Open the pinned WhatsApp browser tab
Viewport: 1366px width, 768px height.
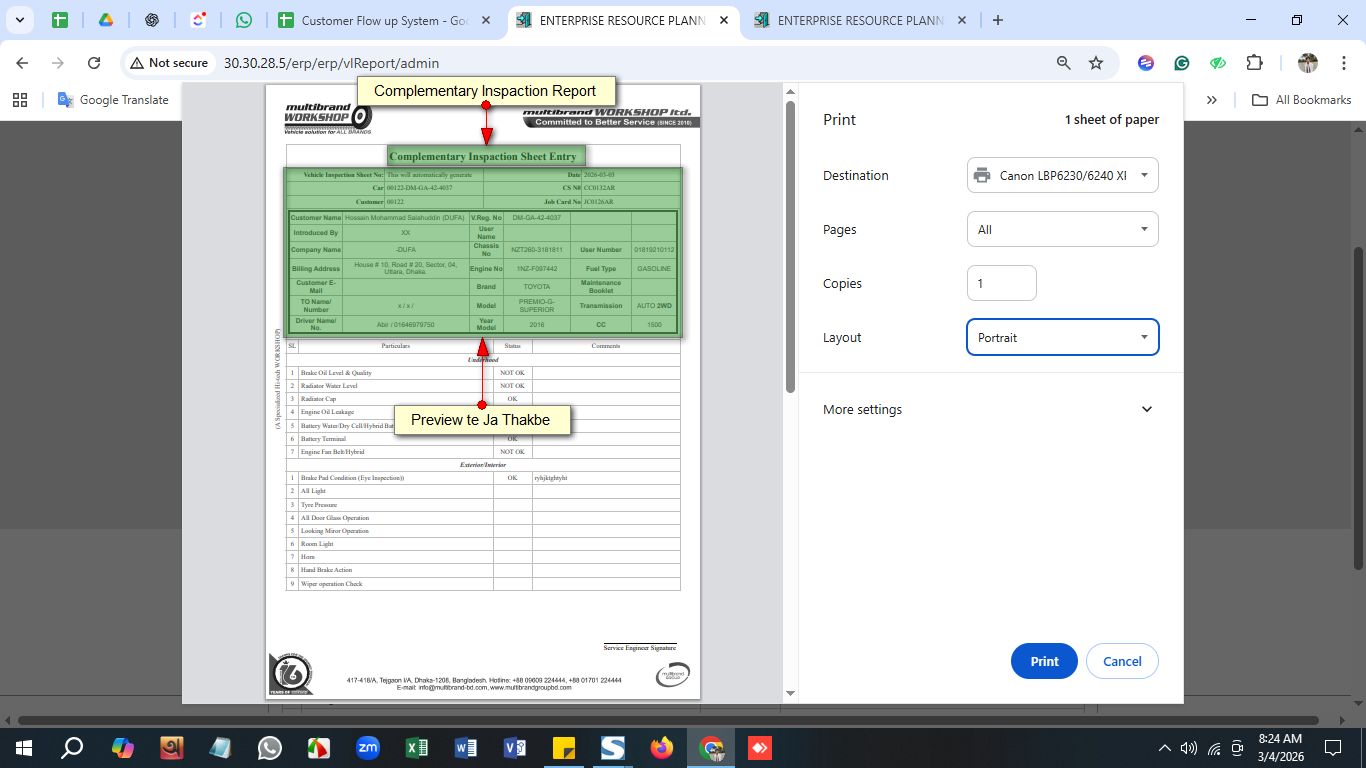(244, 20)
